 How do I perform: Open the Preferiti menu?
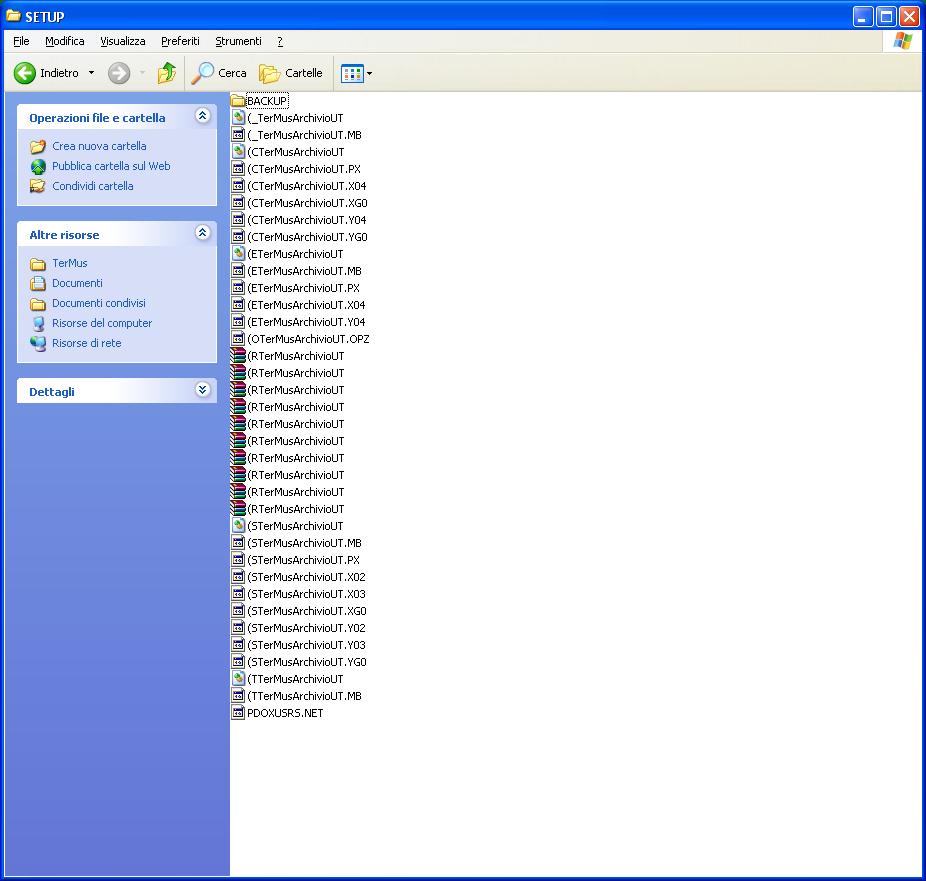(180, 41)
